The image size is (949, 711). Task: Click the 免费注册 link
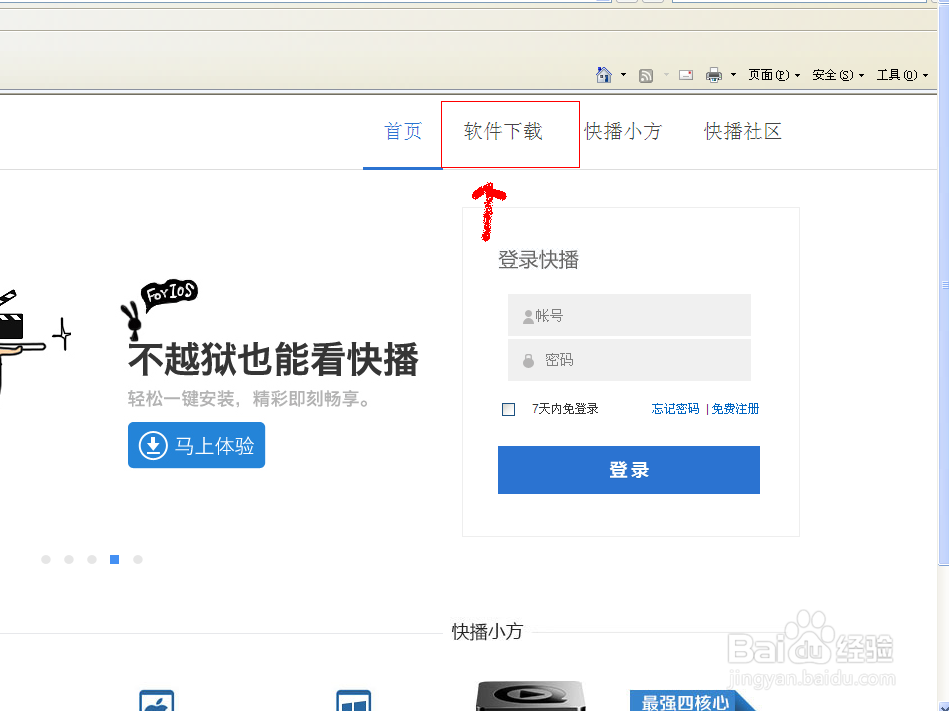click(x=735, y=409)
